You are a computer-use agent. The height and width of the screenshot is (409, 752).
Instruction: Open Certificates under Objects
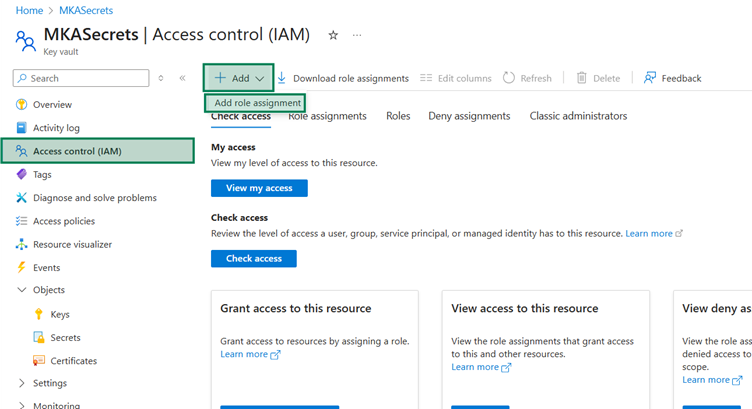tap(73, 361)
